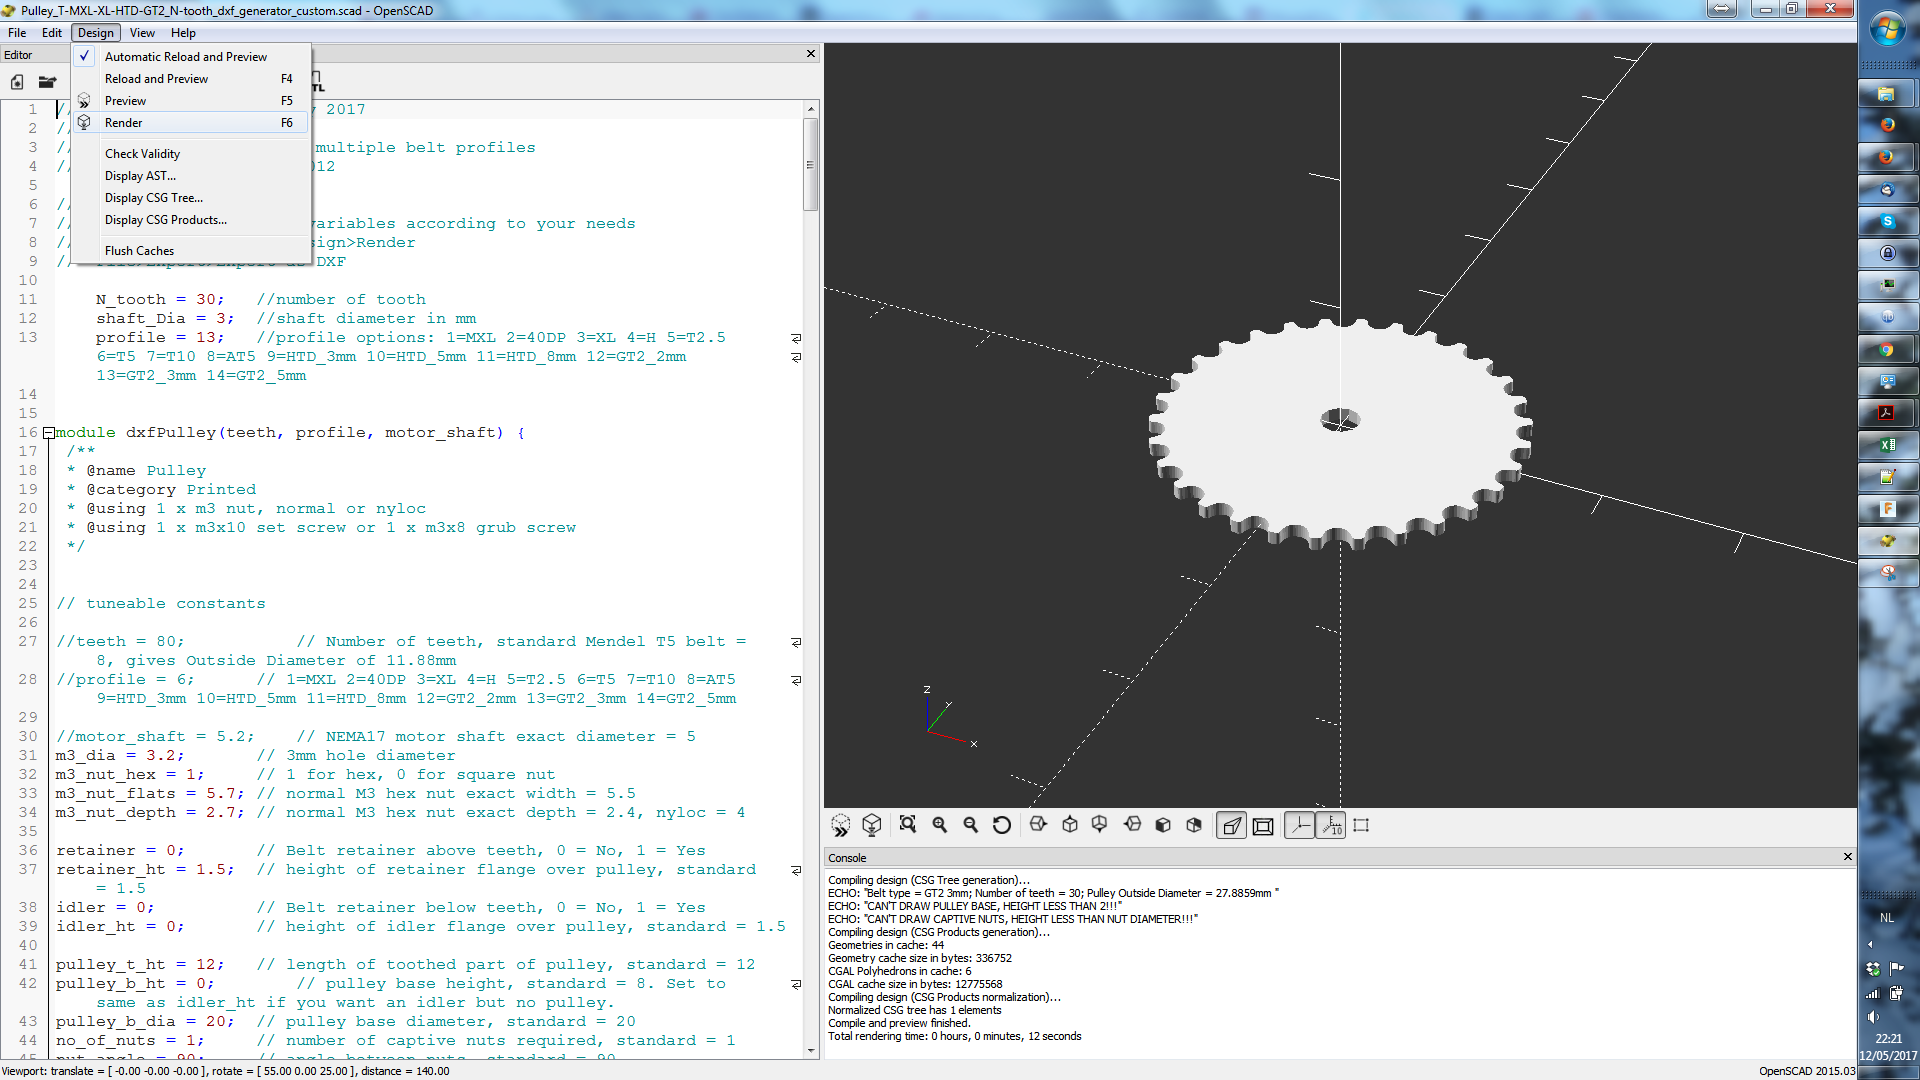Click the View All magnifier icon
1920x1080 pixels.
pos(907,825)
